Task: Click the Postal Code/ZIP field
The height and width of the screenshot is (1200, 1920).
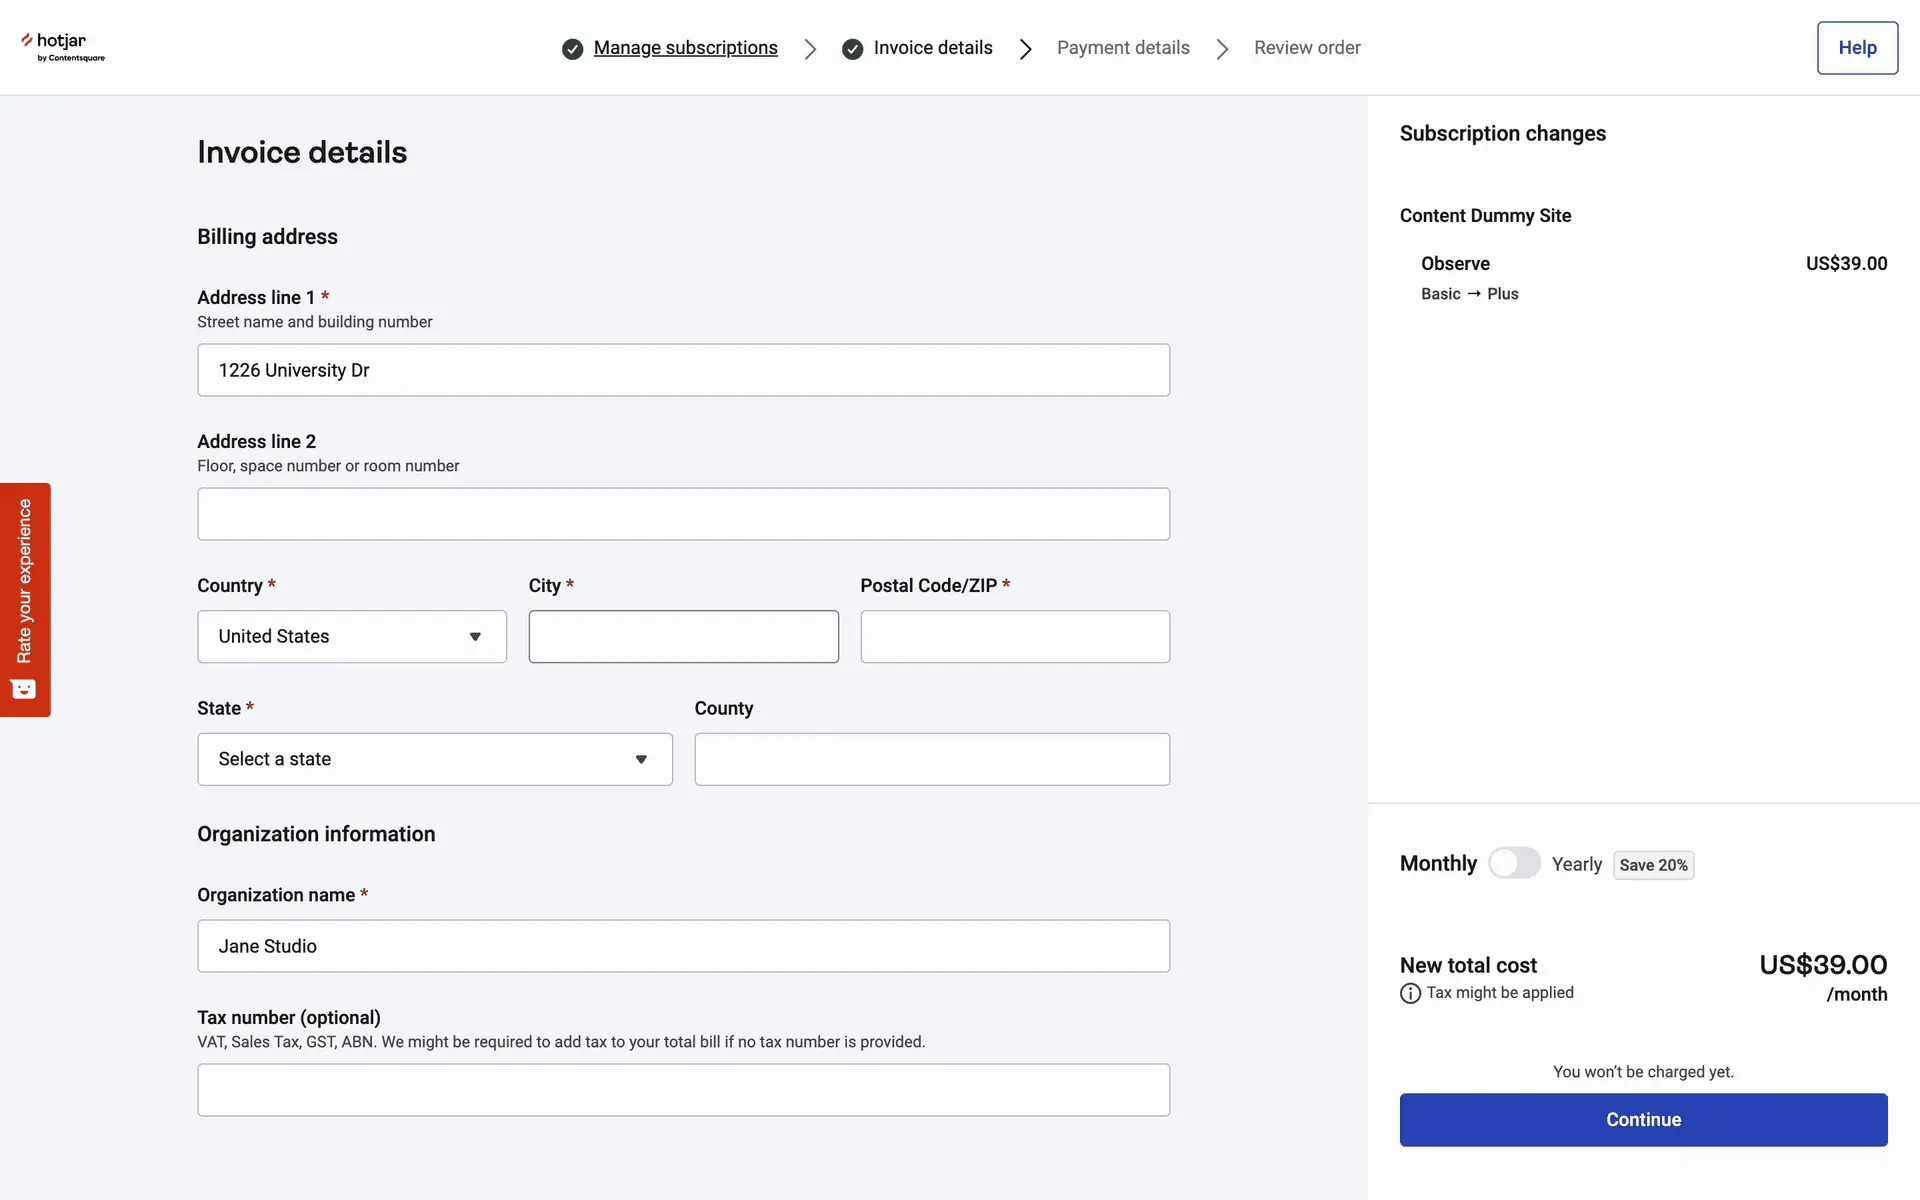Action: 1014,637
